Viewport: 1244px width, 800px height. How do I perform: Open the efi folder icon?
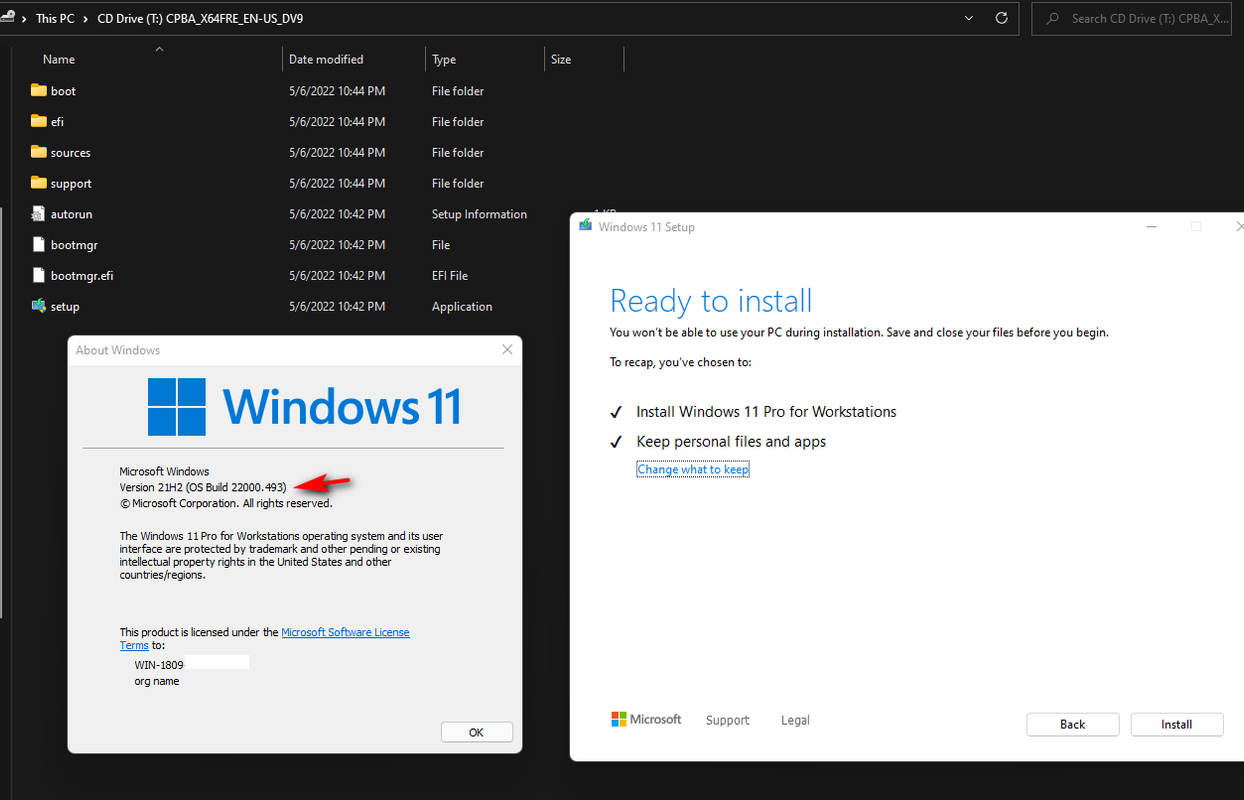(x=39, y=121)
